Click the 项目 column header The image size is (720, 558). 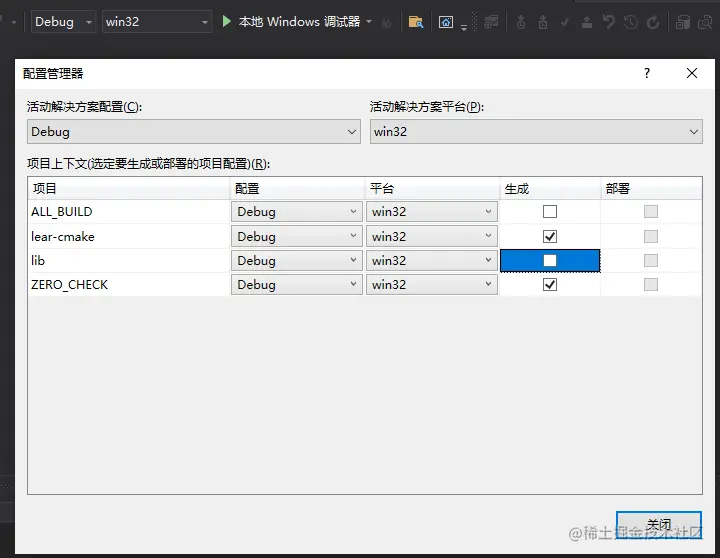129,188
